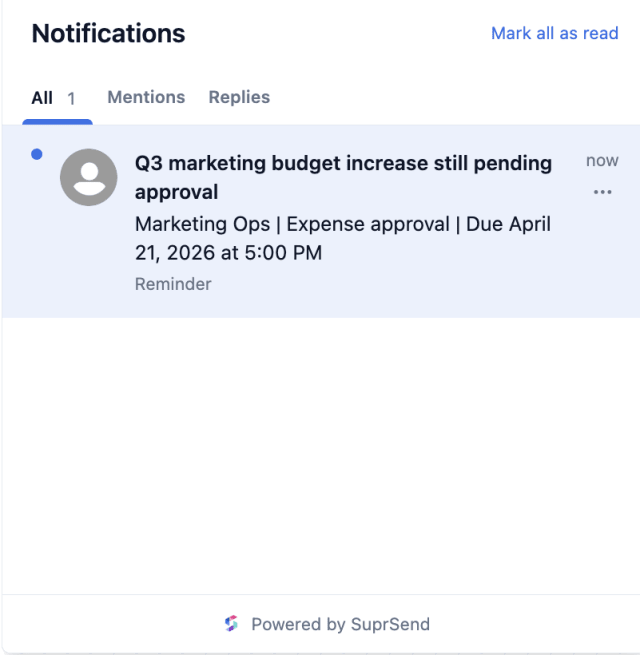Screen dimensions: 640x655
Task: Open Q3 marketing budget increase notification title
Action: [x=343, y=178]
